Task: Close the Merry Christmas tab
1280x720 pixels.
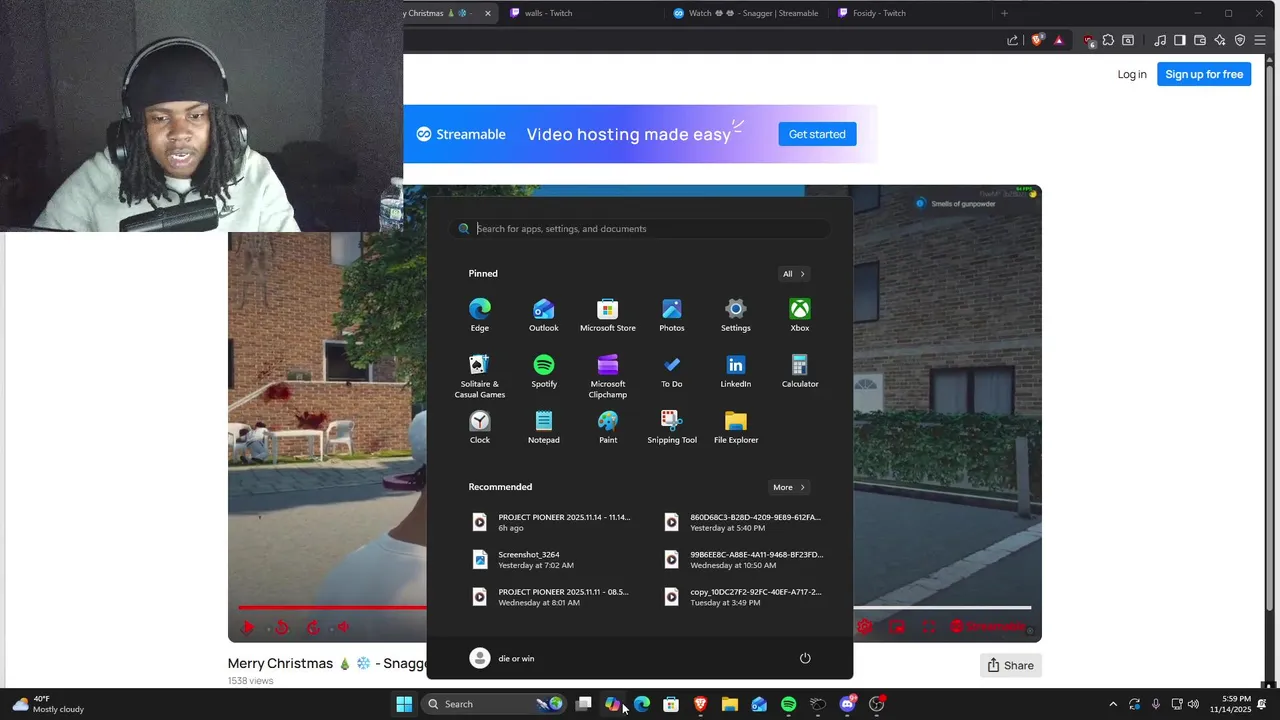Action: click(x=488, y=13)
